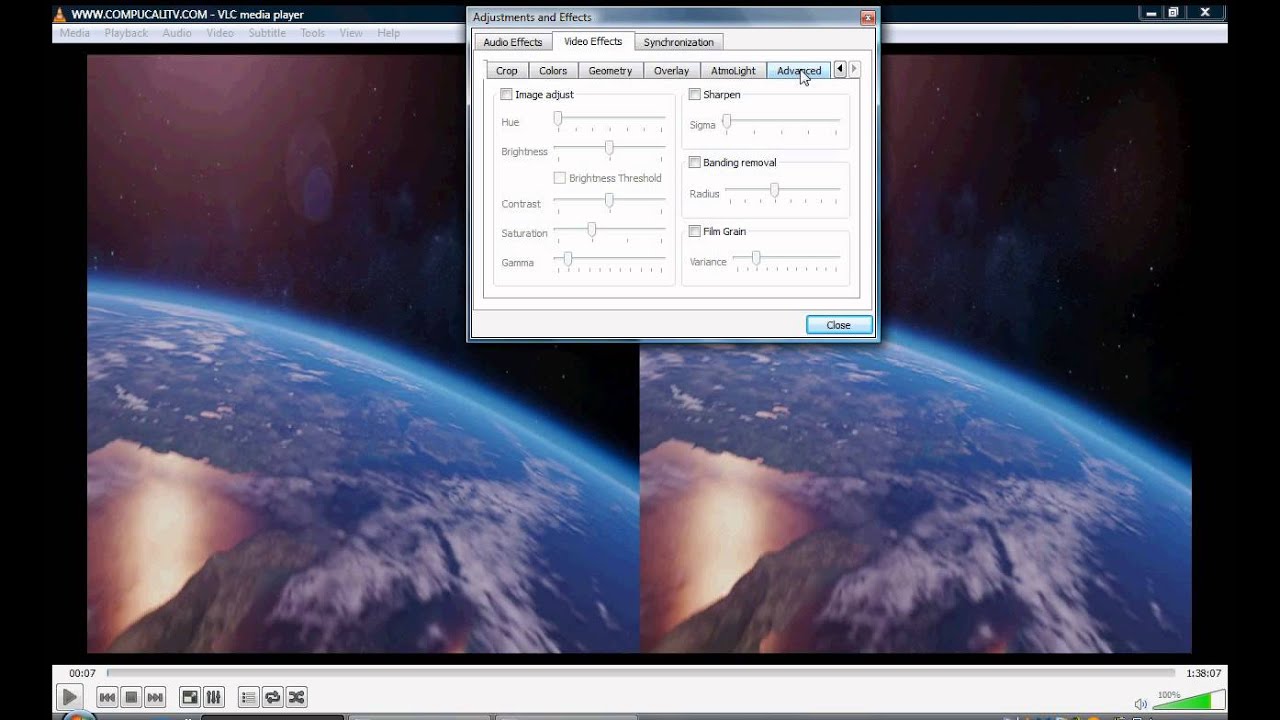Open the Video menu
Screen dimensions: 1280x720
220,33
